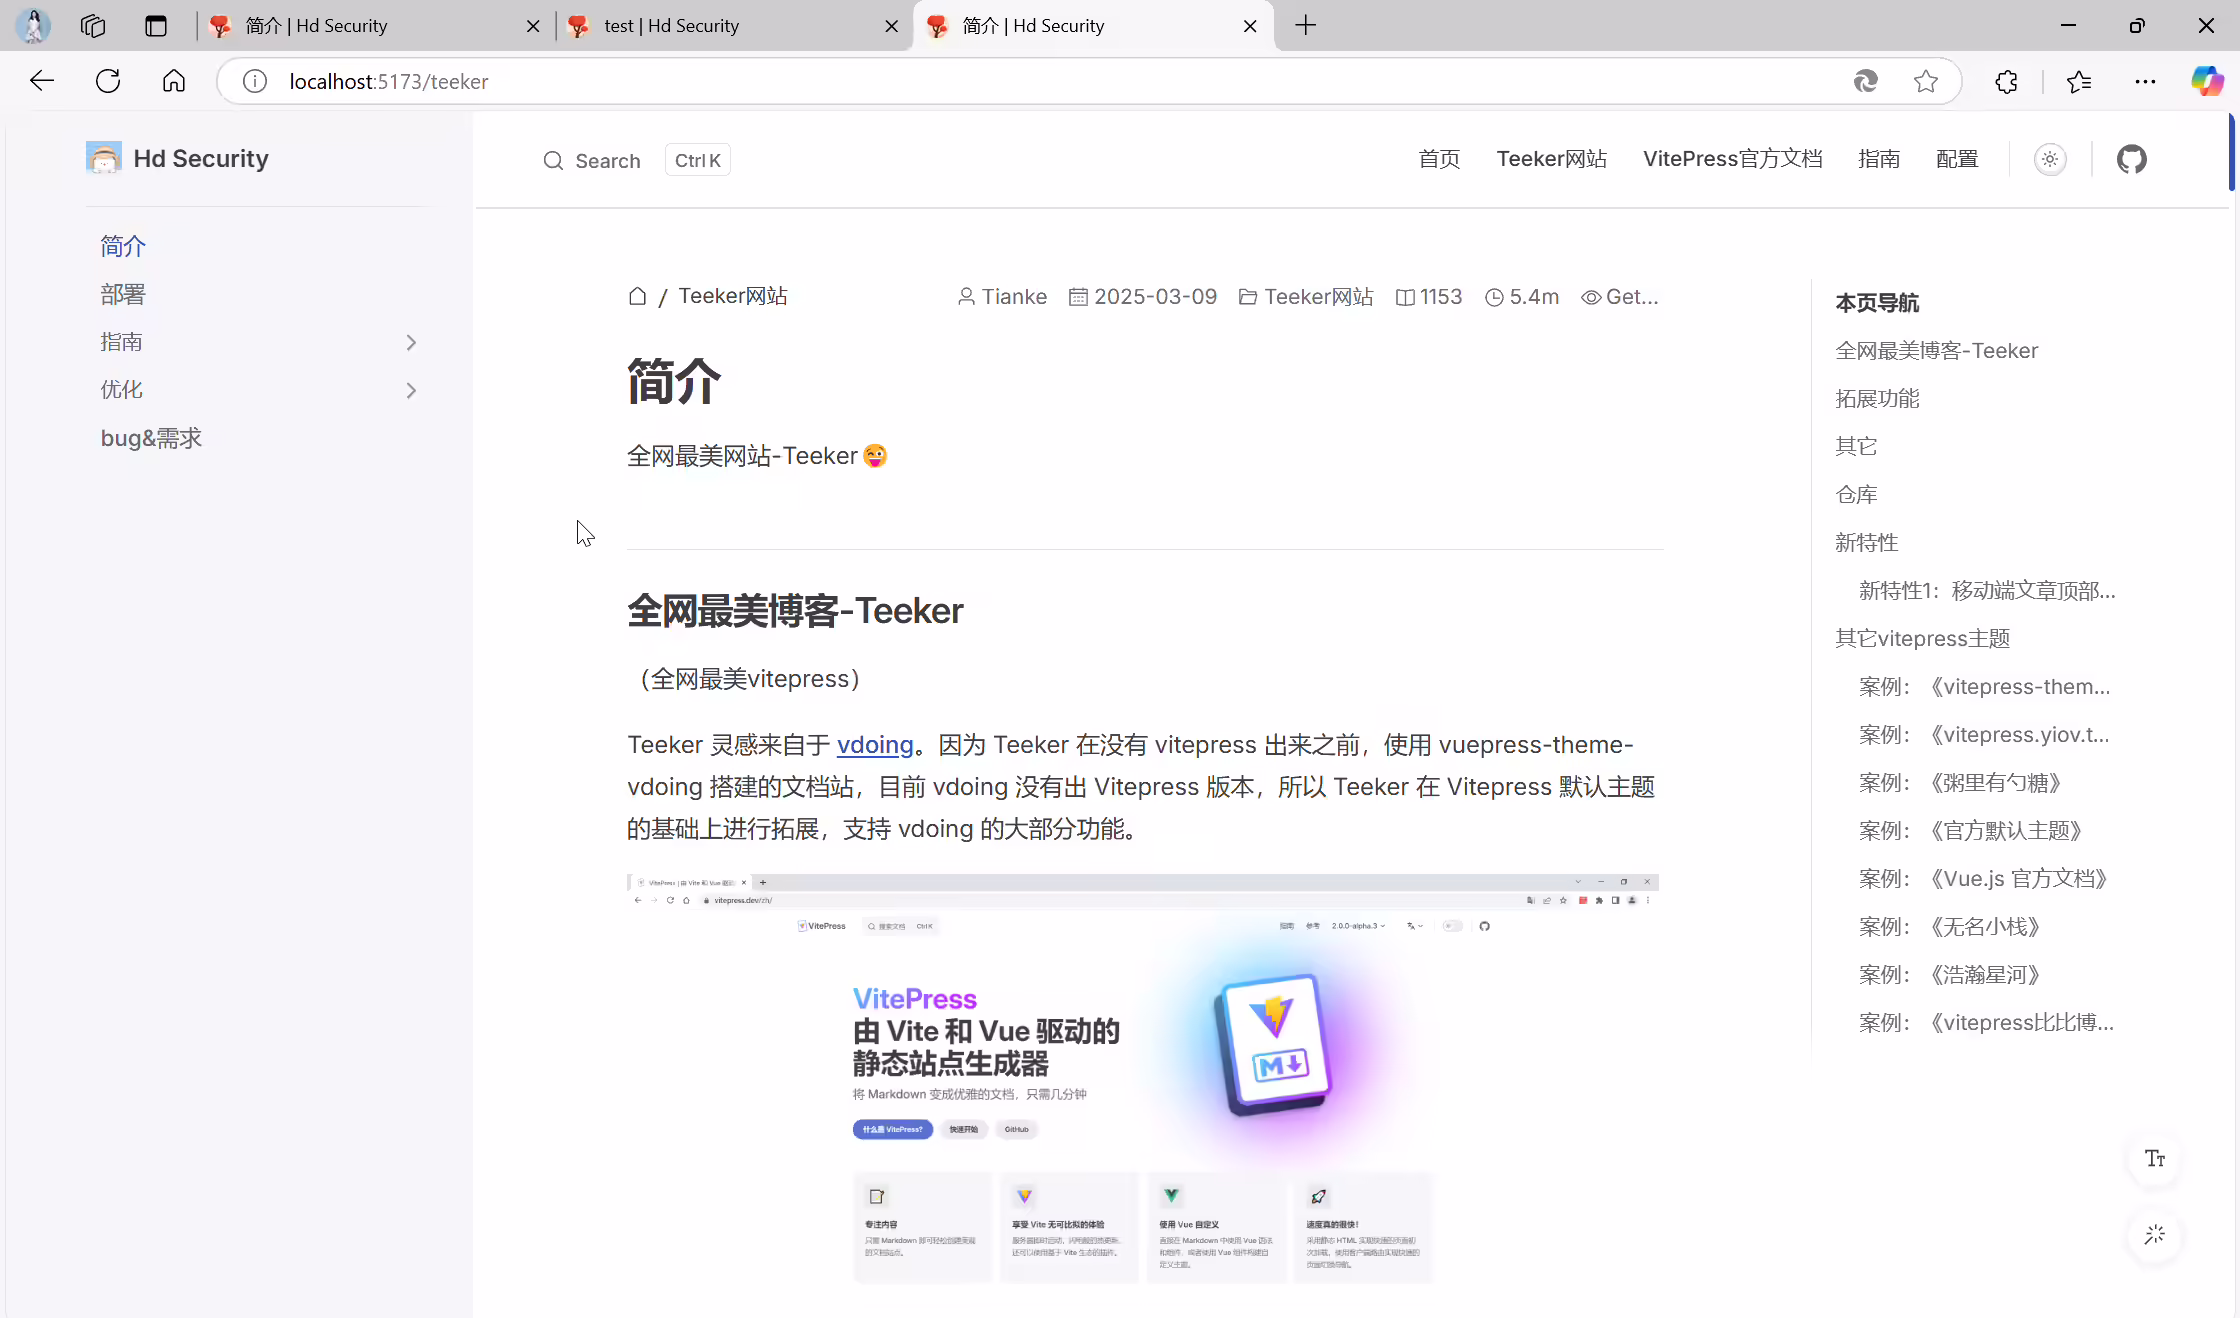The height and width of the screenshot is (1318, 2240).
Task: Follow the vdoing hyperlink in the article
Action: (875, 745)
